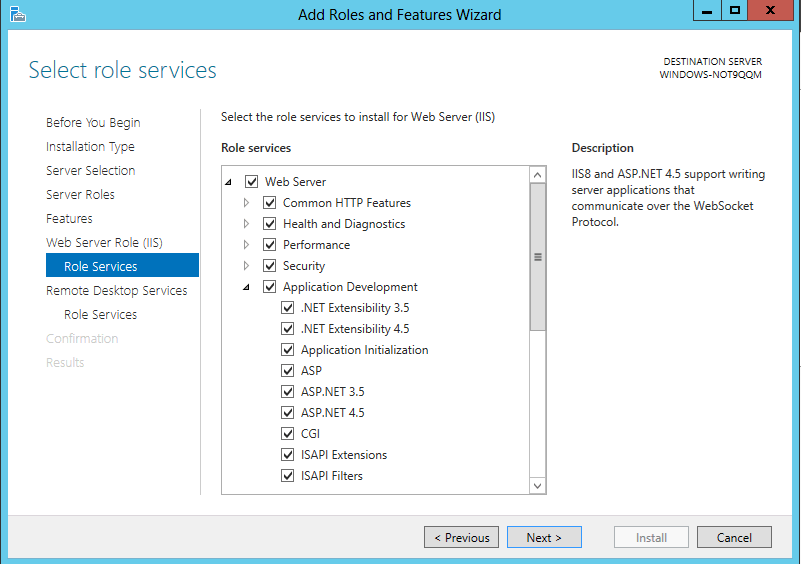
Task: Expand the Security tree node
Action: coord(247,266)
